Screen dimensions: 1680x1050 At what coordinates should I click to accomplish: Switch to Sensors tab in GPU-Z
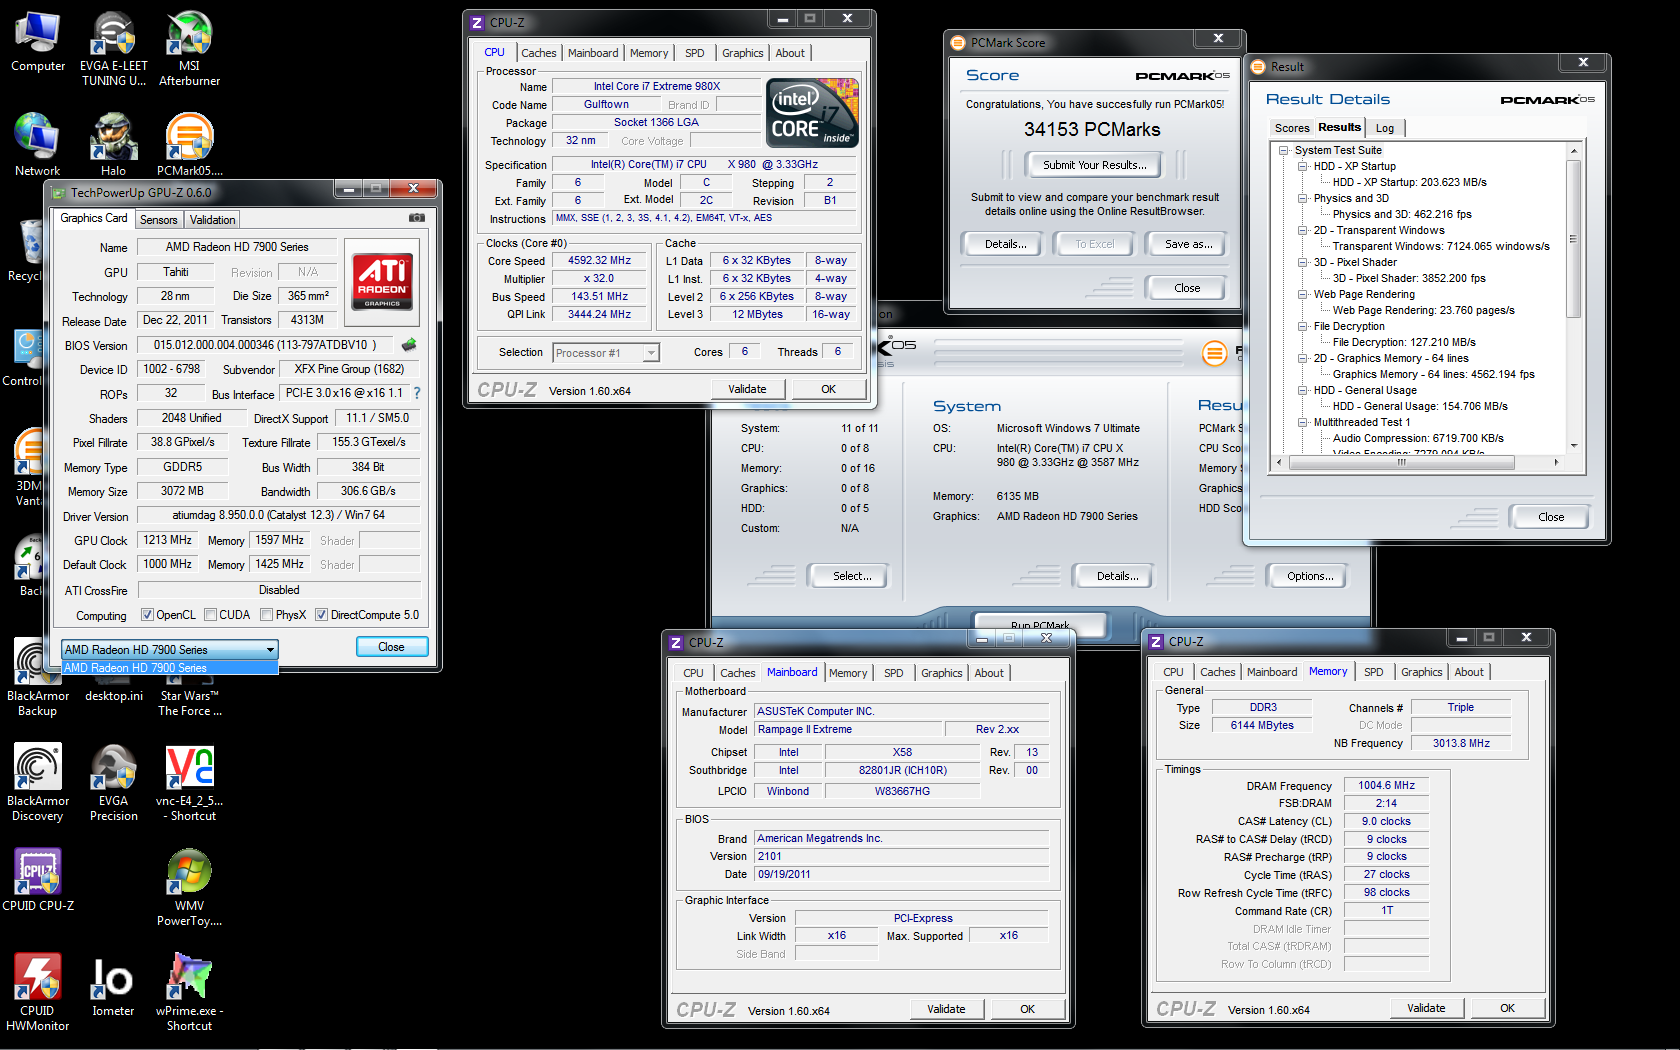pyautogui.click(x=159, y=220)
